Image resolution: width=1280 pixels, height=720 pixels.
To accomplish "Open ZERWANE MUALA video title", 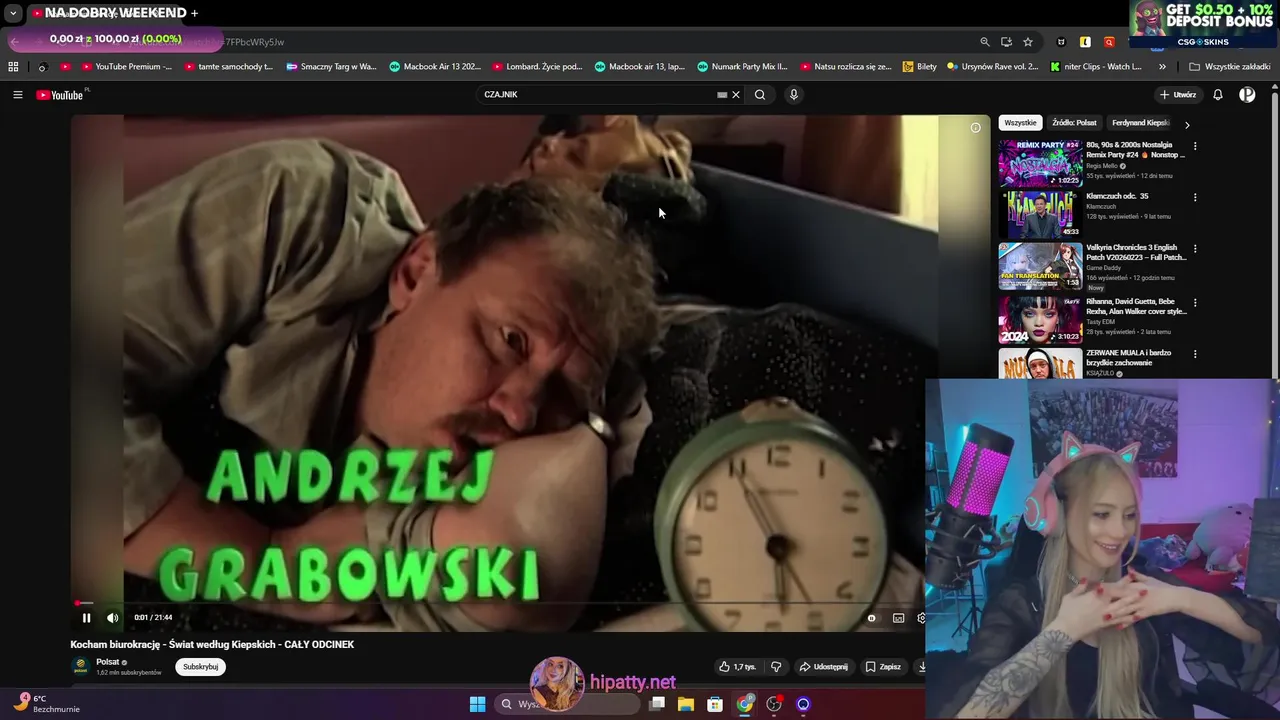I will click(x=1128, y=358).
